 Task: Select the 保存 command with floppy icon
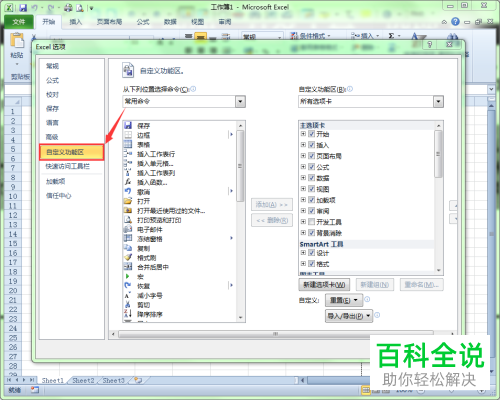tap(128, 125)
